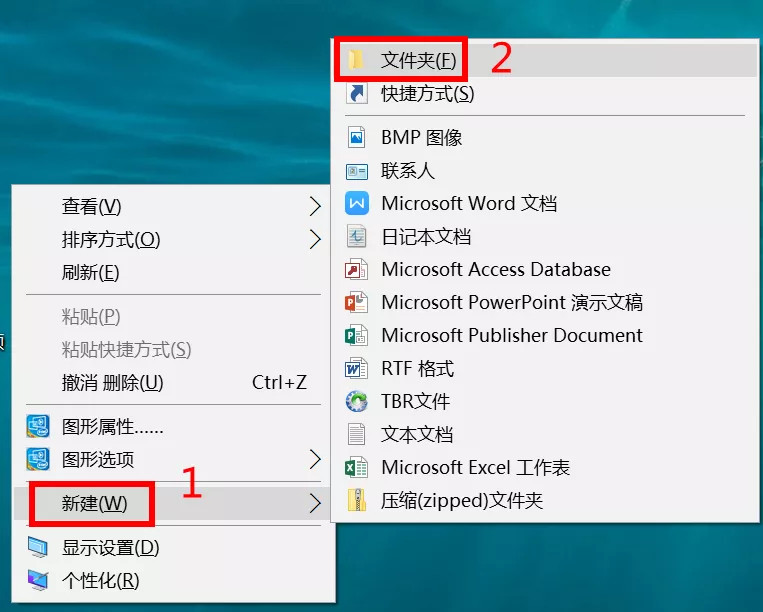Expand the 图形选项 submenu arrow
The width and height of the screenshot is (763, 612).
315,459
